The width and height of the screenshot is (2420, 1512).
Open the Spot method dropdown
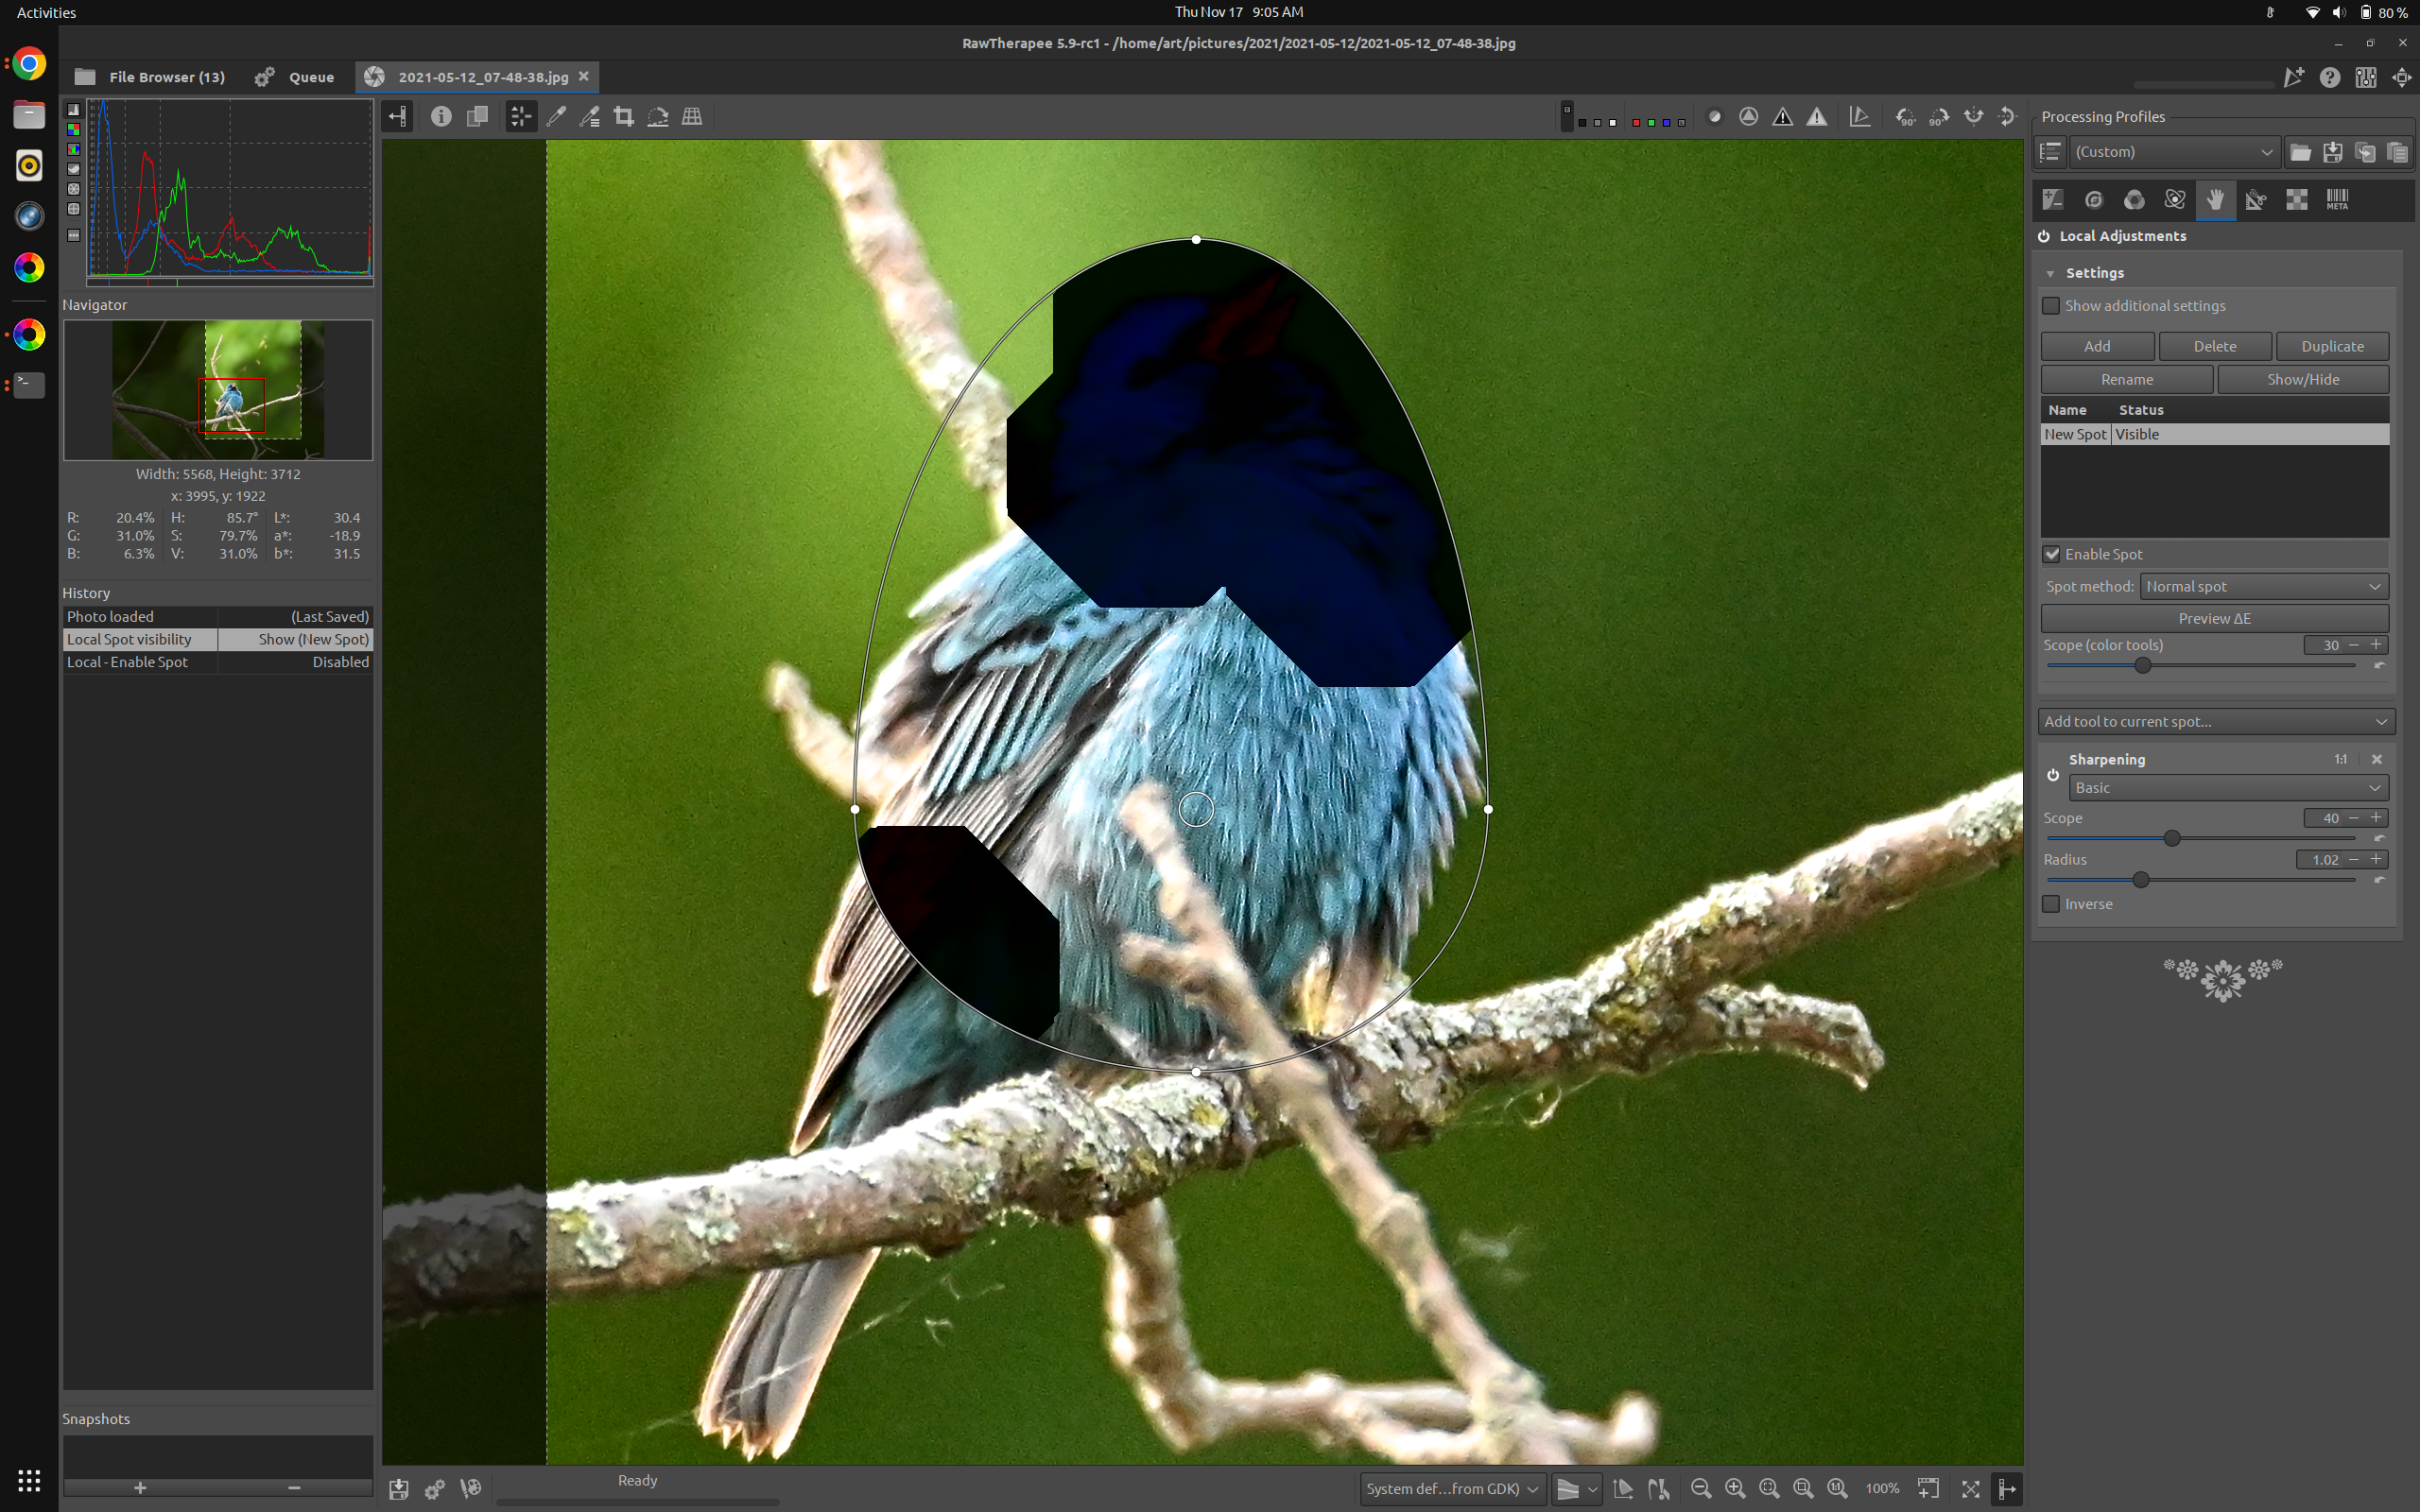(2263, 587)
